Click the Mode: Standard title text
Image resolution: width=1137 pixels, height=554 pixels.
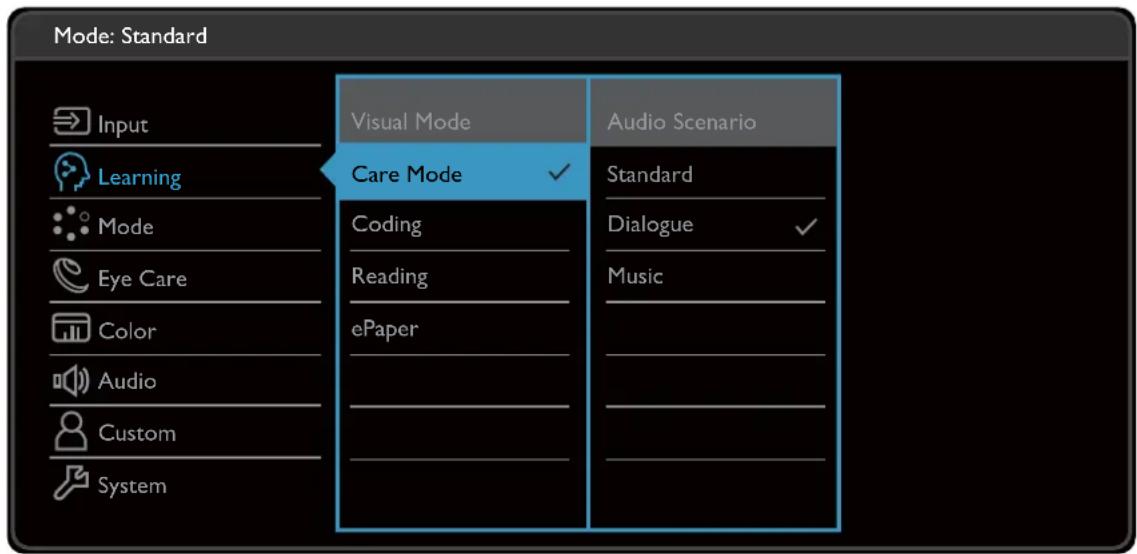130,35
